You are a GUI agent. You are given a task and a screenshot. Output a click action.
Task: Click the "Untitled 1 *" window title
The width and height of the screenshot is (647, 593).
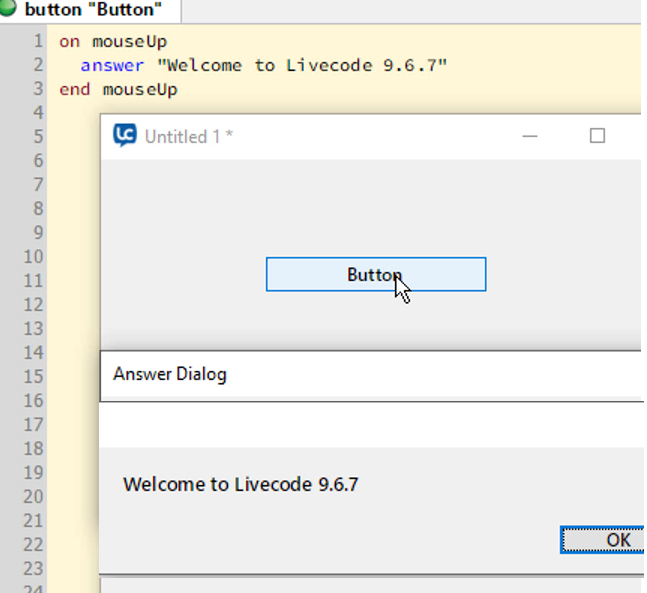click(189, 137)
